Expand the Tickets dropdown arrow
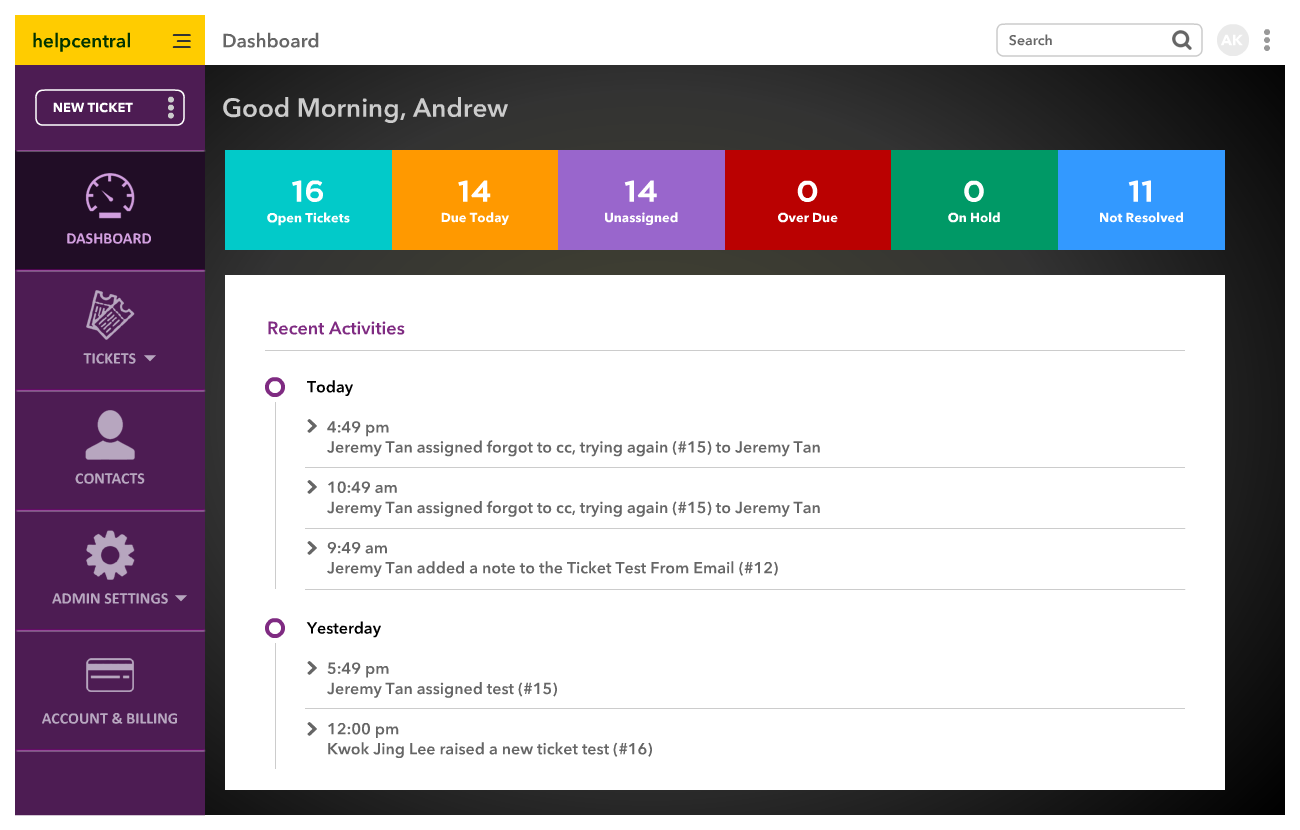The image size is (1300, 830). click(x=150, y=358)
